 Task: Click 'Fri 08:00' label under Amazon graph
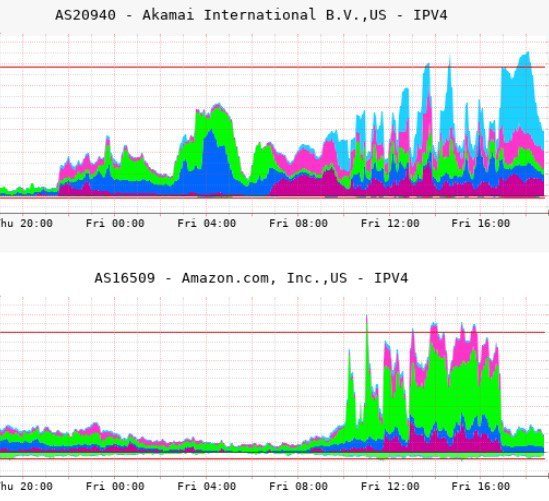coord(298,486)
